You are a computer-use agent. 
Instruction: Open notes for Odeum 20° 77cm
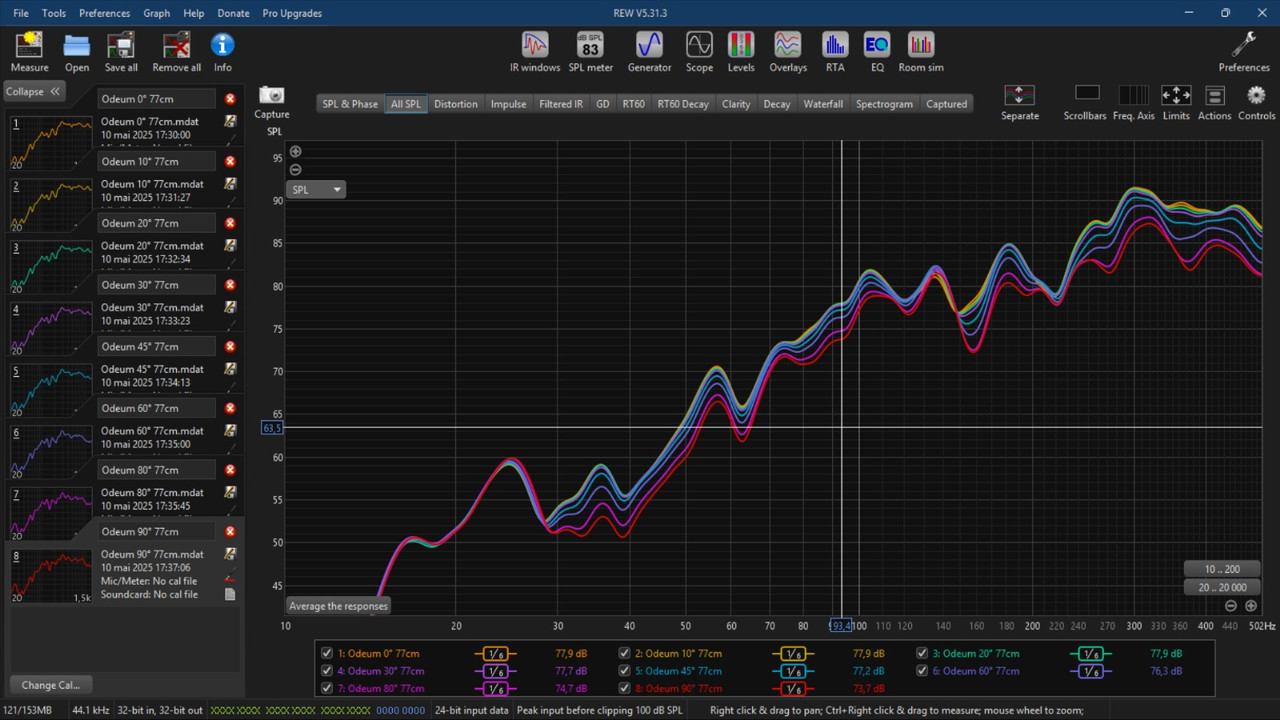click(230, 245)
